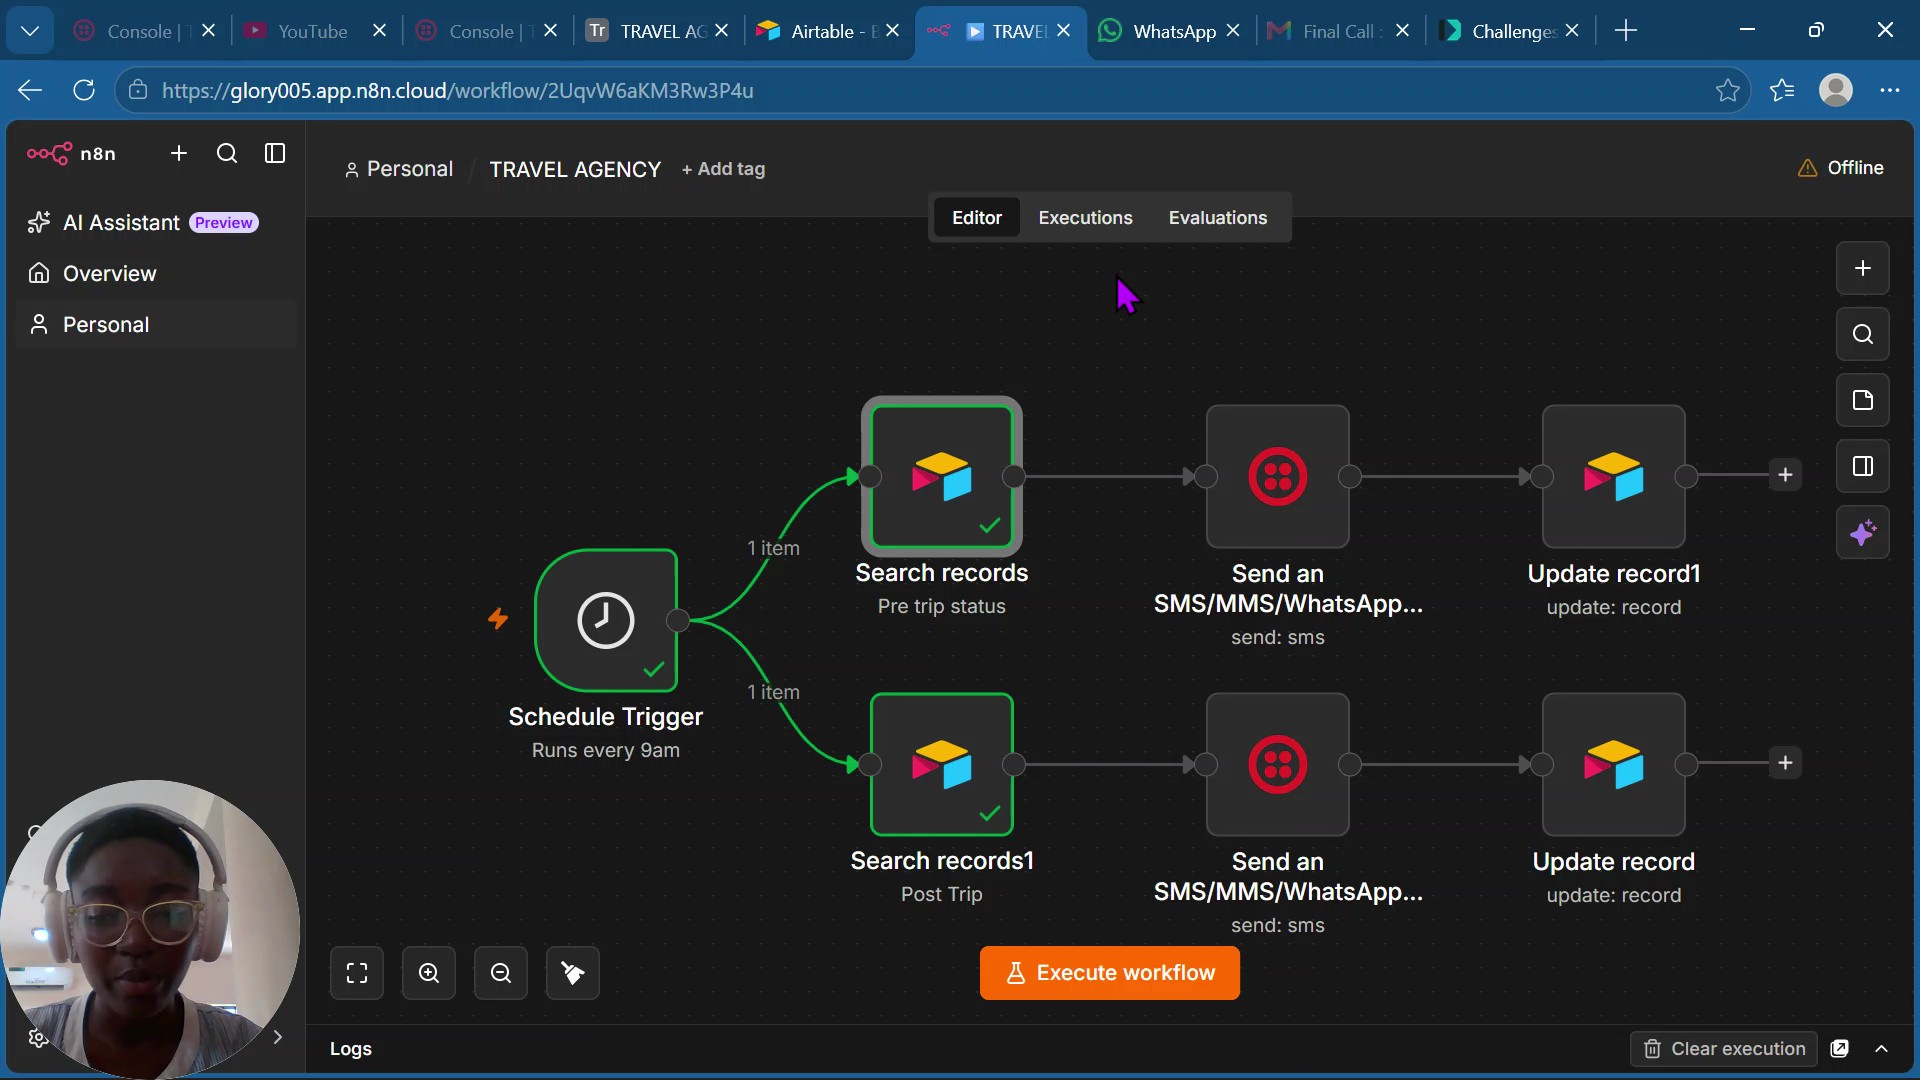This screenshot has height=1080, width=1920.
Task: Click the Personal breadcrumb link
Action: (x=398, y=169)
